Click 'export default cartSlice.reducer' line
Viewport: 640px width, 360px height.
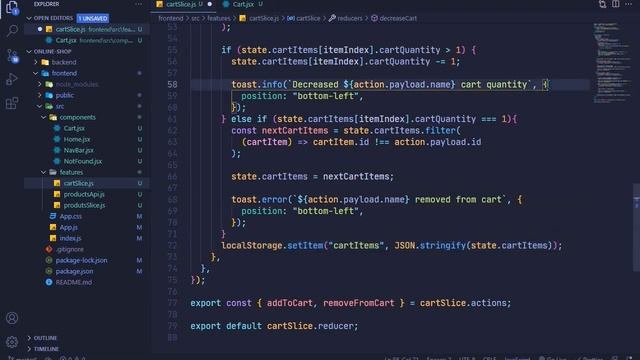coord(274,326)
